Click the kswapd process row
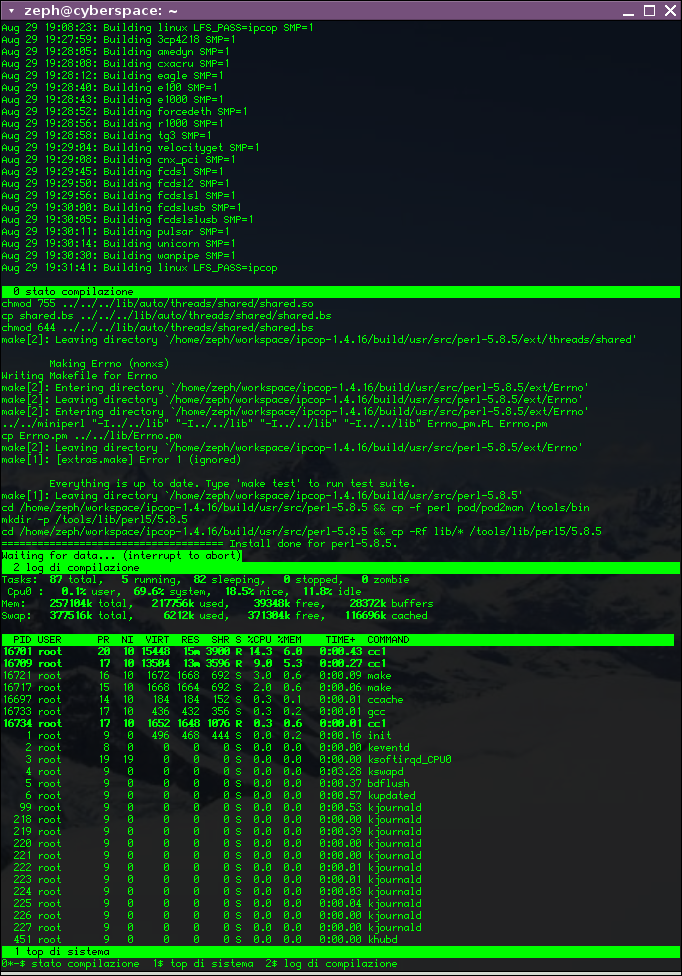Screen dimensions: 682x976 (x=200, y=771)
